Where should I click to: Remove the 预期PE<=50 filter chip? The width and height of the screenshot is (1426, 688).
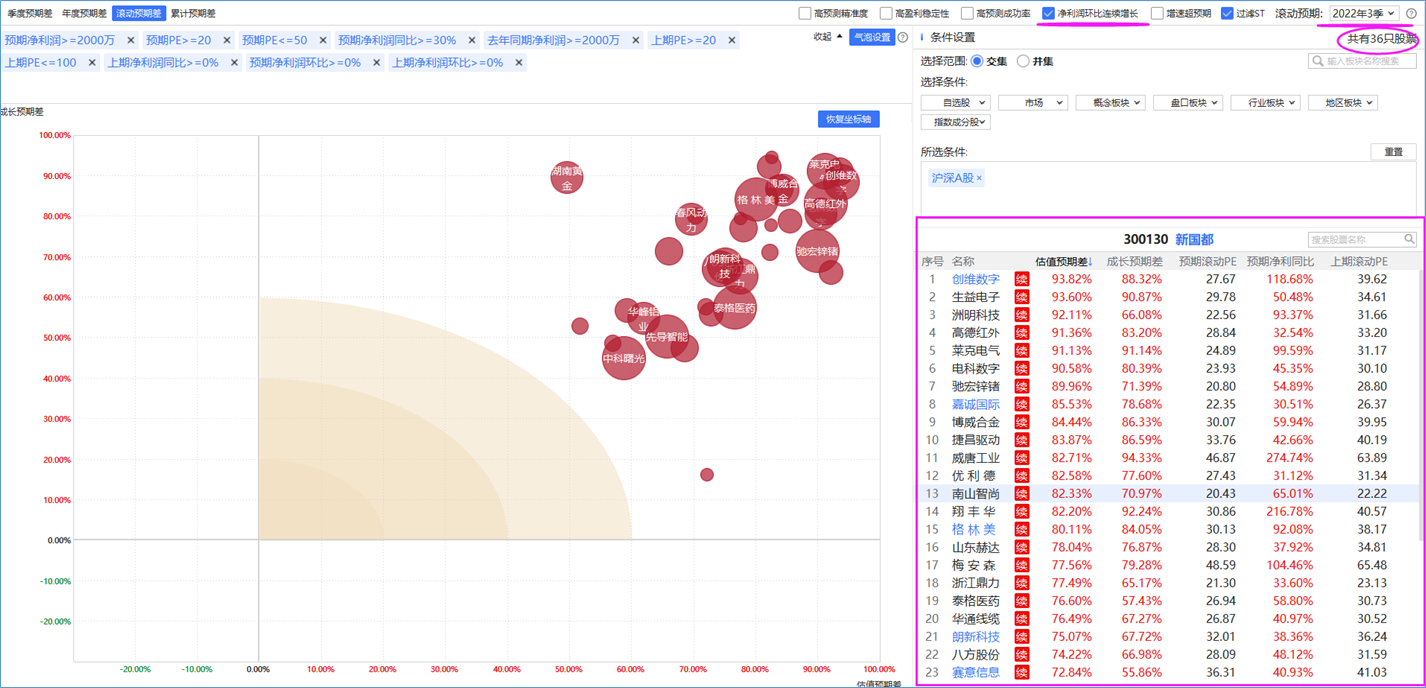(323, 40)
